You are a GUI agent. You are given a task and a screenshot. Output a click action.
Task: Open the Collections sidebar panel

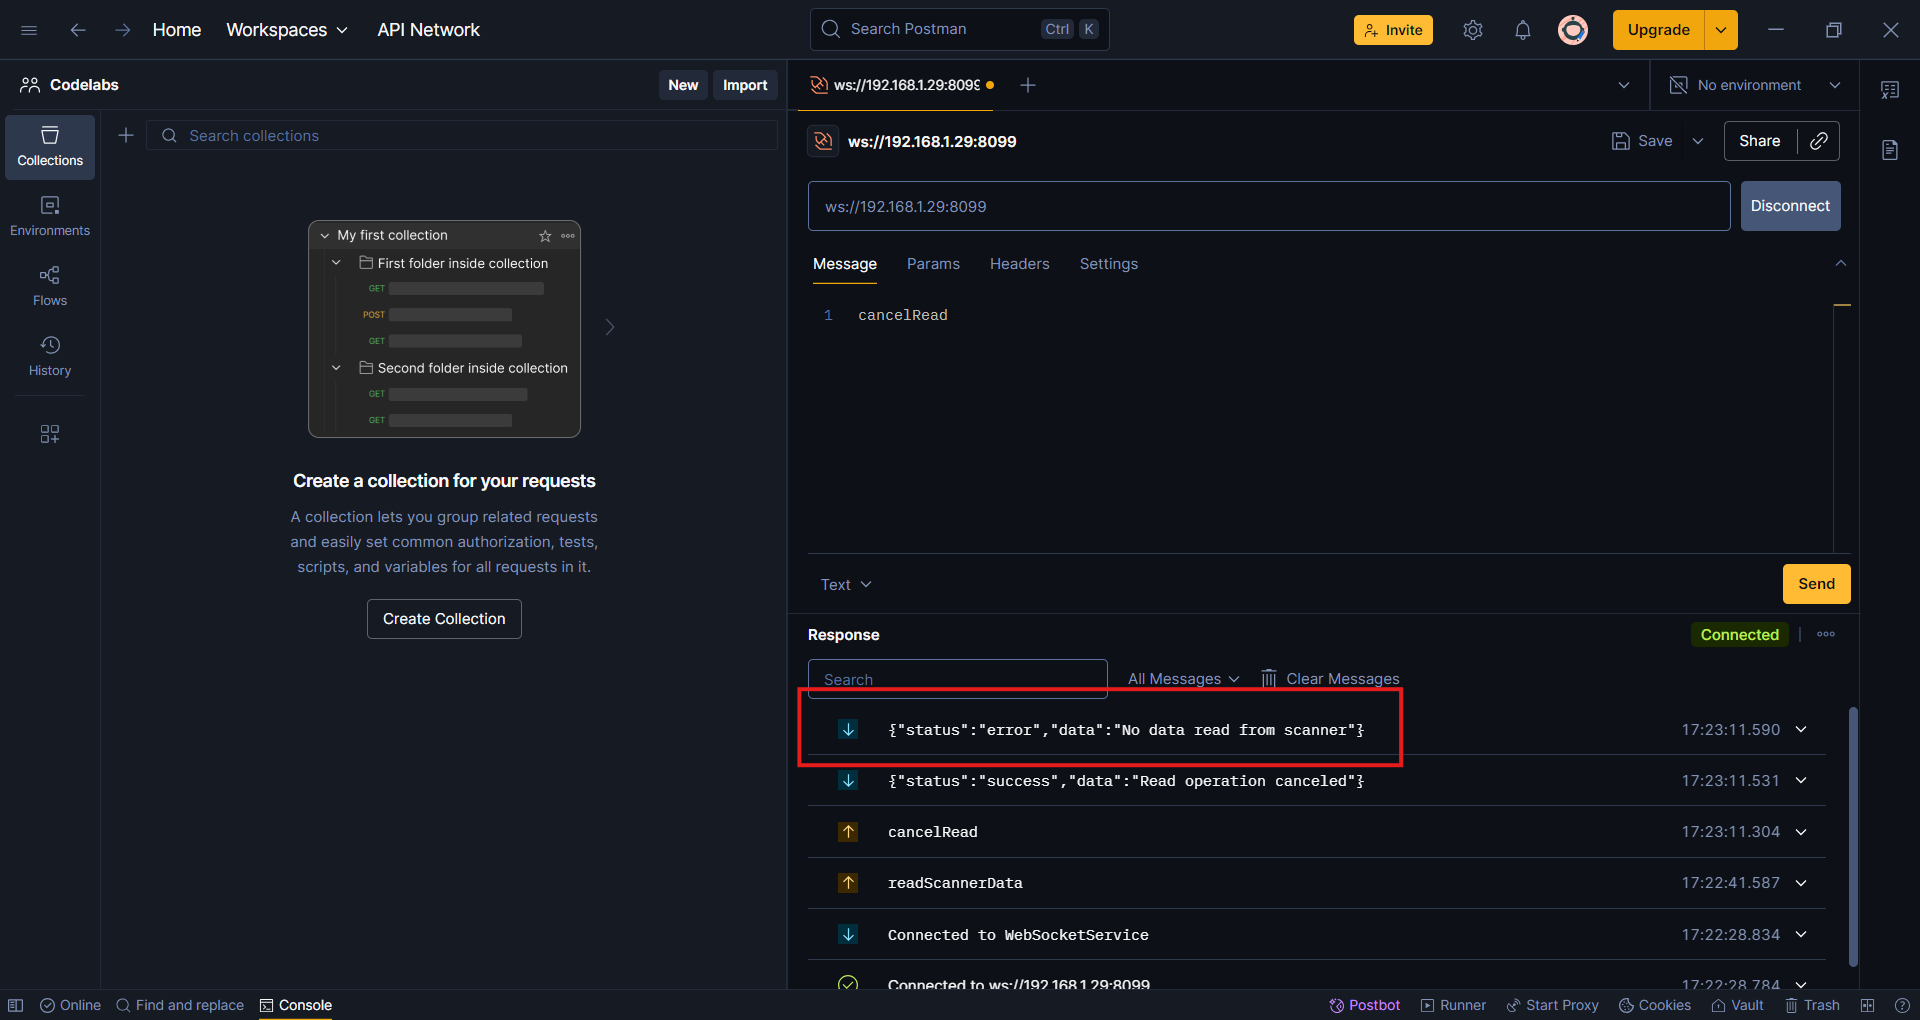pos(50,147)
